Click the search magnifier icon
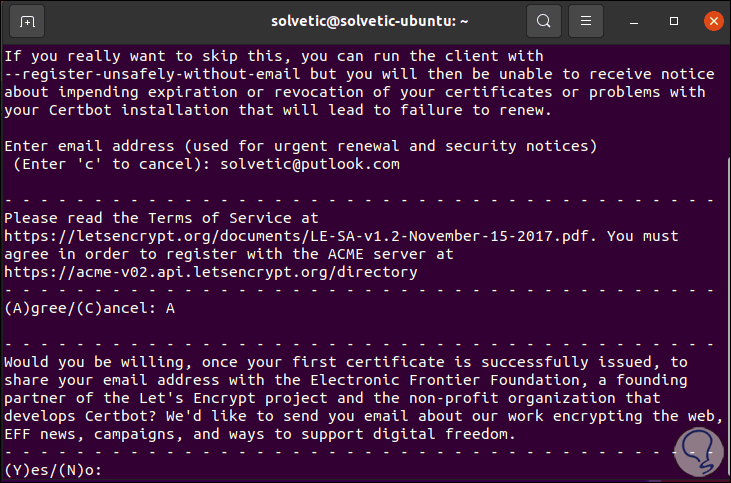The image size is (731, 483). coord(543,20)
